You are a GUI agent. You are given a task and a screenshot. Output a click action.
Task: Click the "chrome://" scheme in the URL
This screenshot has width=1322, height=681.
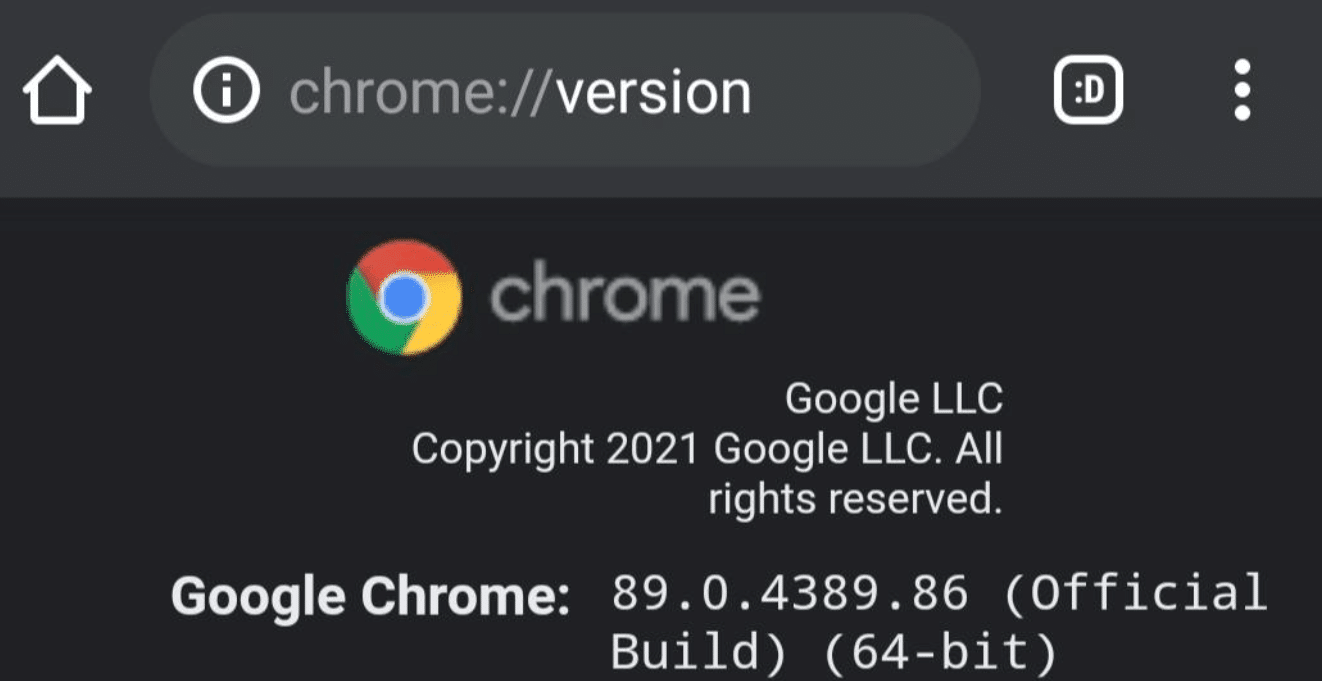[x=420, y=93]
